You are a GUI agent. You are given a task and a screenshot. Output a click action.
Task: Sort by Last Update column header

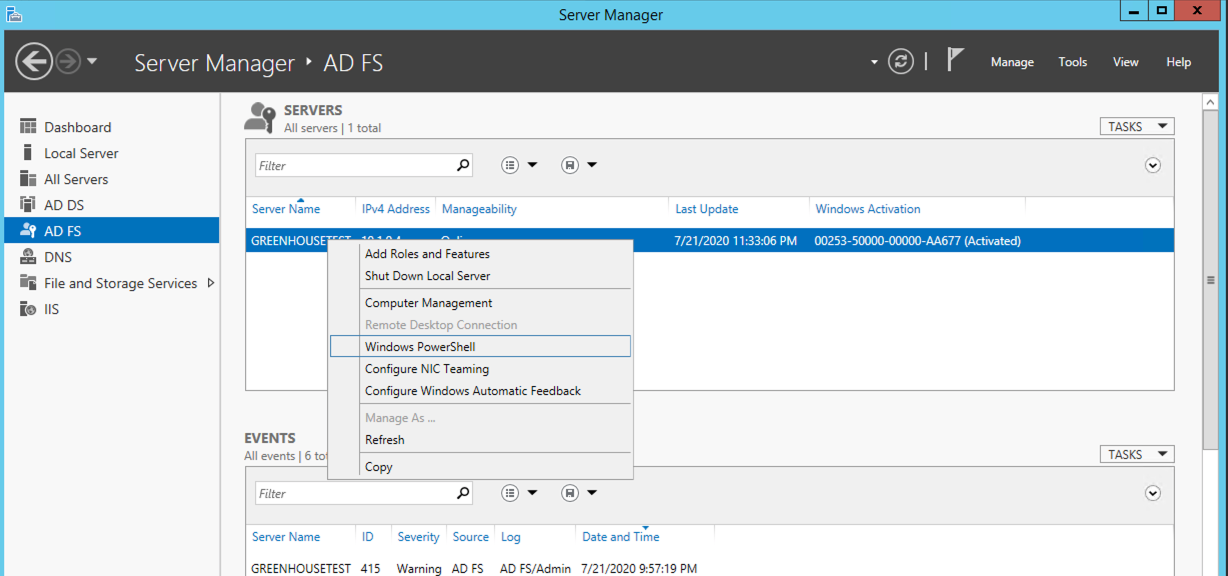(x=706, y=209)
